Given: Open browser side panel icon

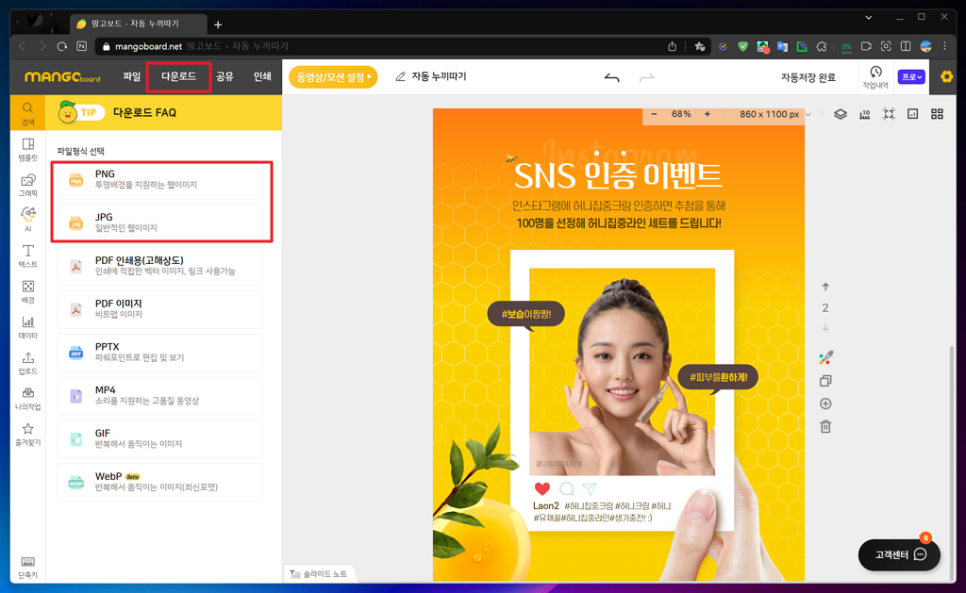Looking at the screenshot, I should pos(906,46).
